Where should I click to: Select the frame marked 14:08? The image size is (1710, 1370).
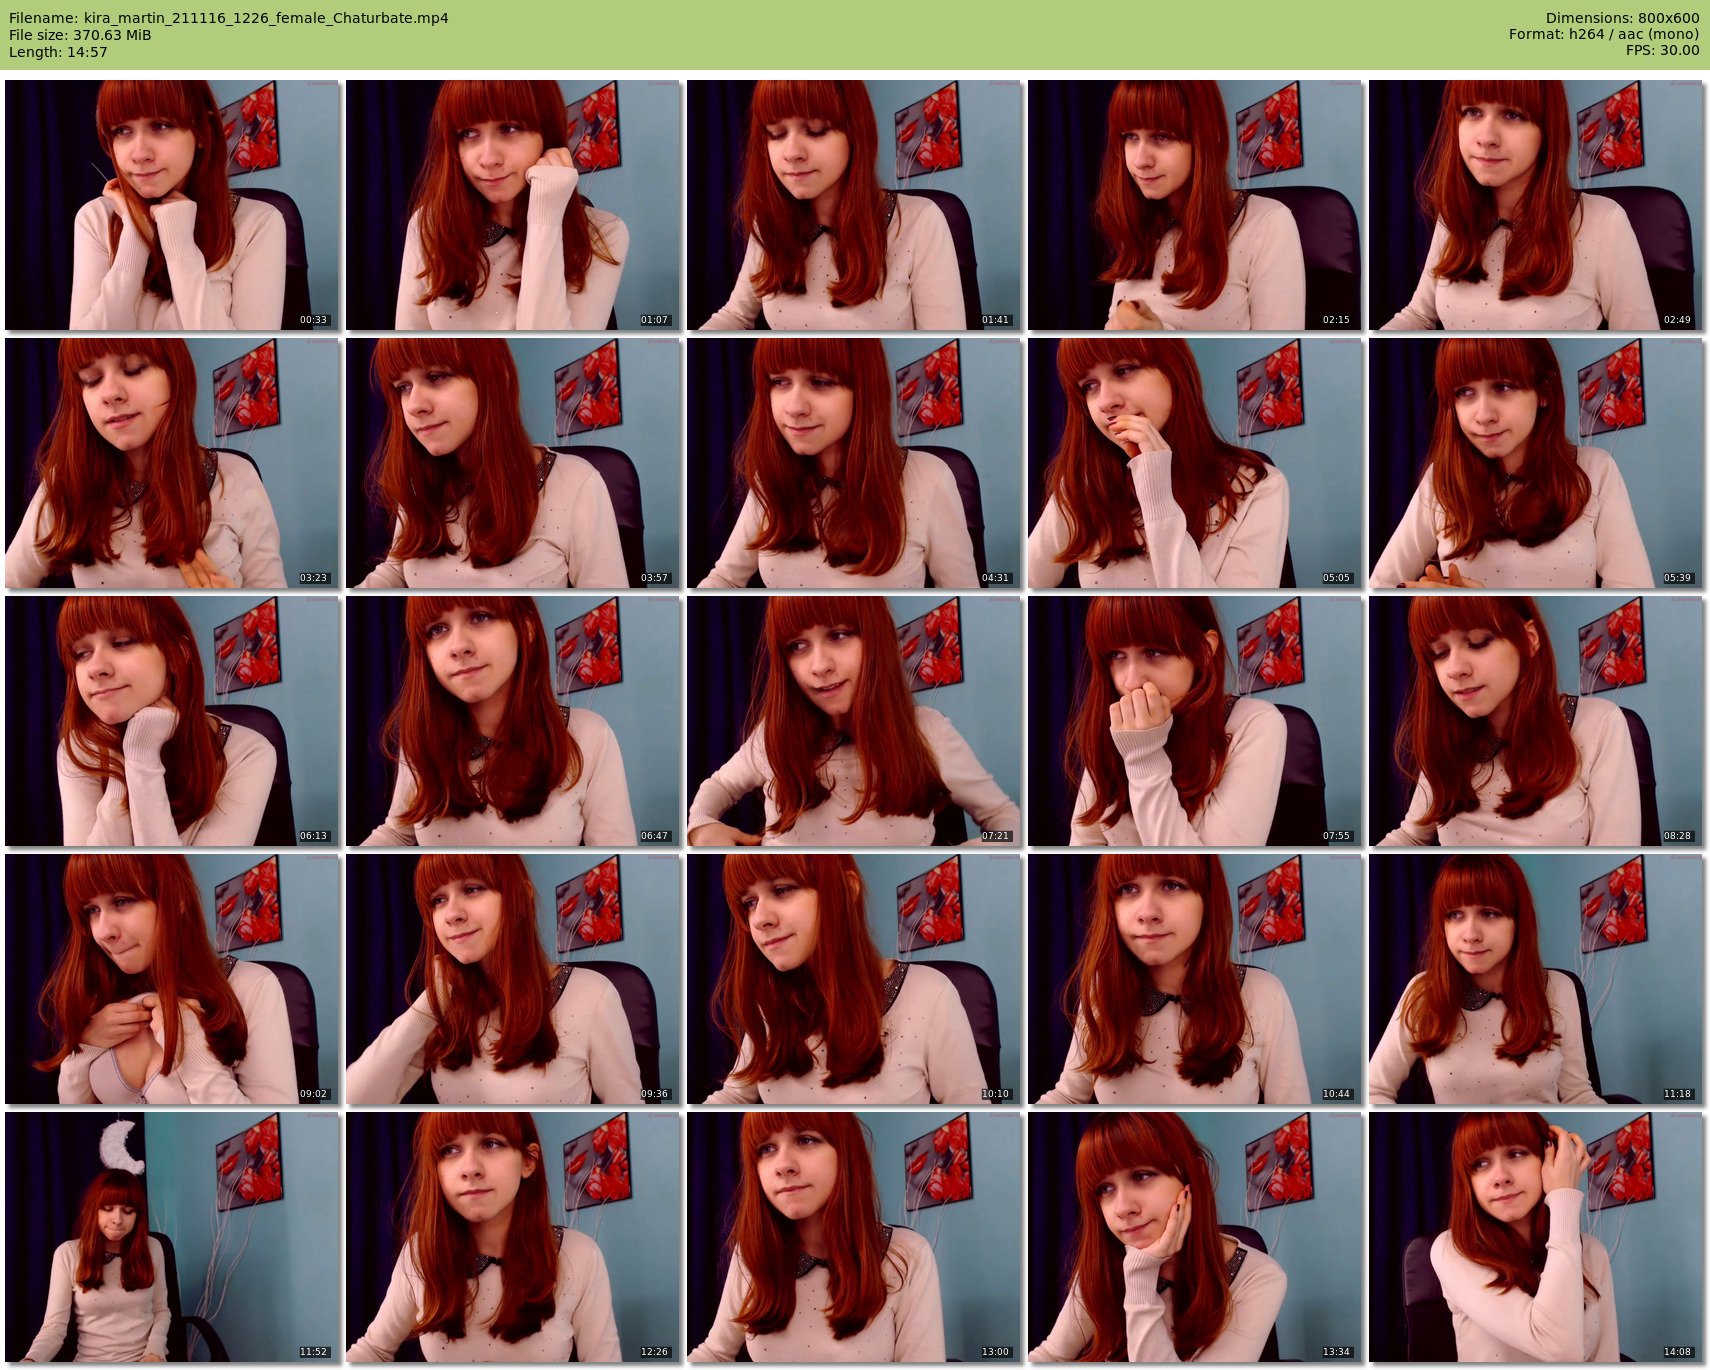1536,1237
